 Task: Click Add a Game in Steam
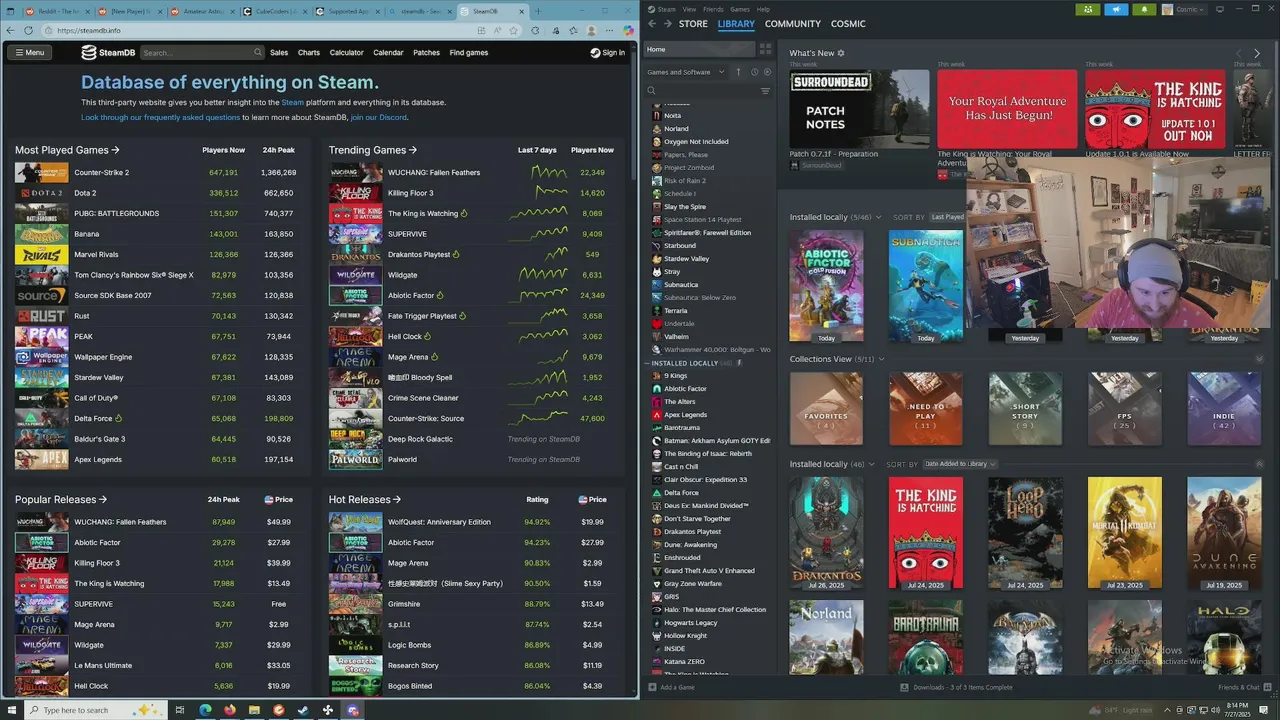671,687
